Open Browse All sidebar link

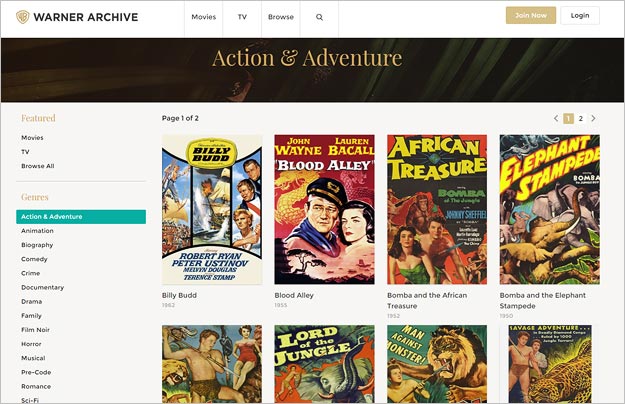point(37,166)
